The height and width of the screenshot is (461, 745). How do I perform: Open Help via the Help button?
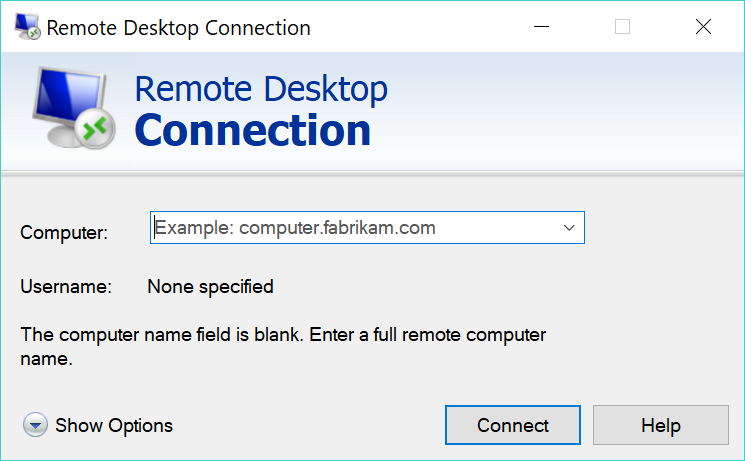[x=660, y=426]
